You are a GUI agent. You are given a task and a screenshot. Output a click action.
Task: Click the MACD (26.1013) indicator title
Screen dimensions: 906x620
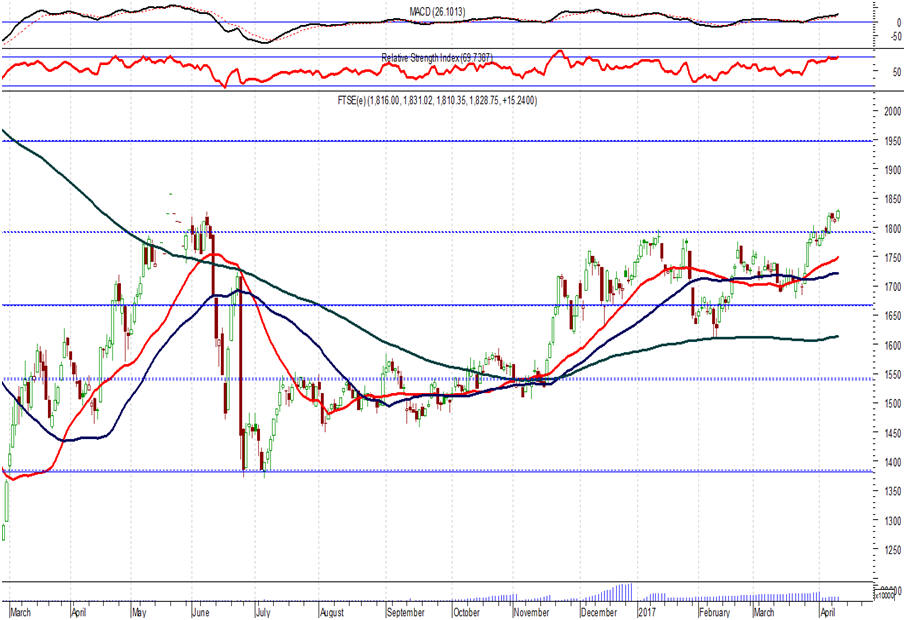tap(437, 12)
